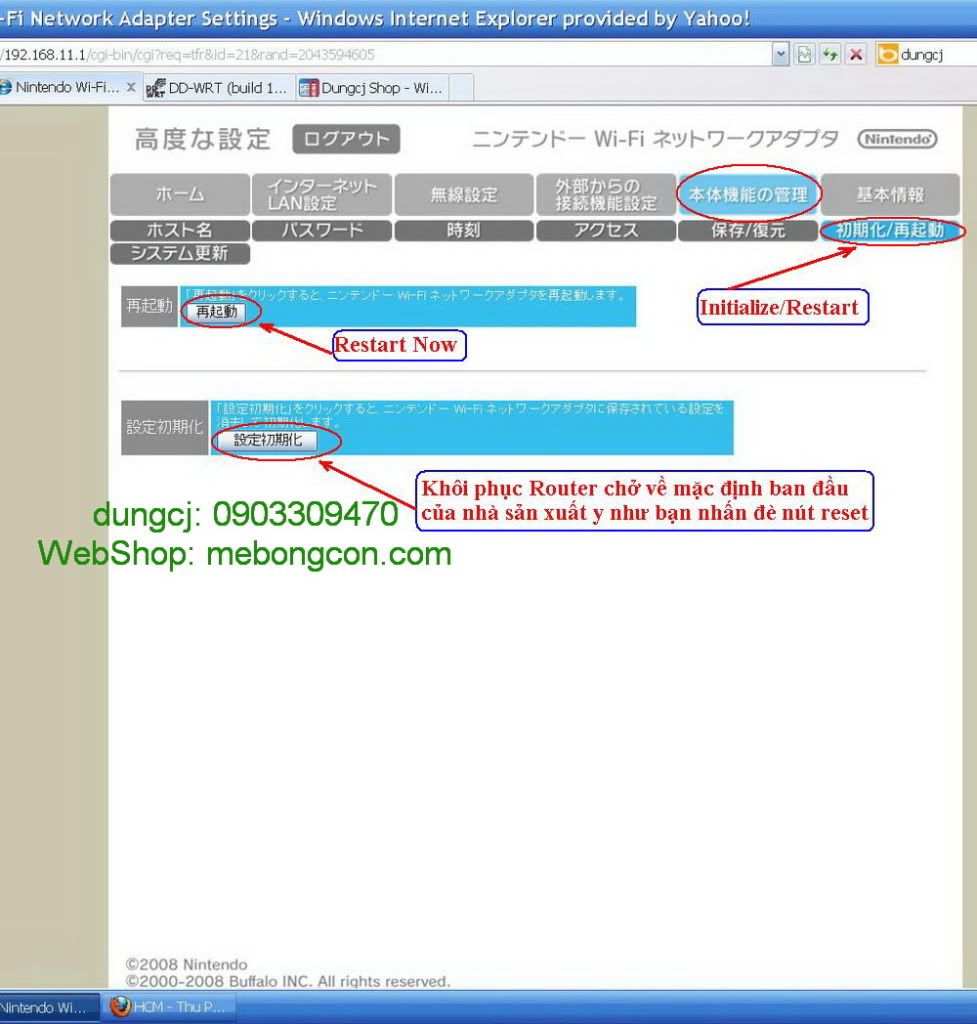Click the URL address bar field
Image resolution: width=977 pixels, height=1024 pixels.
point(400,55)
